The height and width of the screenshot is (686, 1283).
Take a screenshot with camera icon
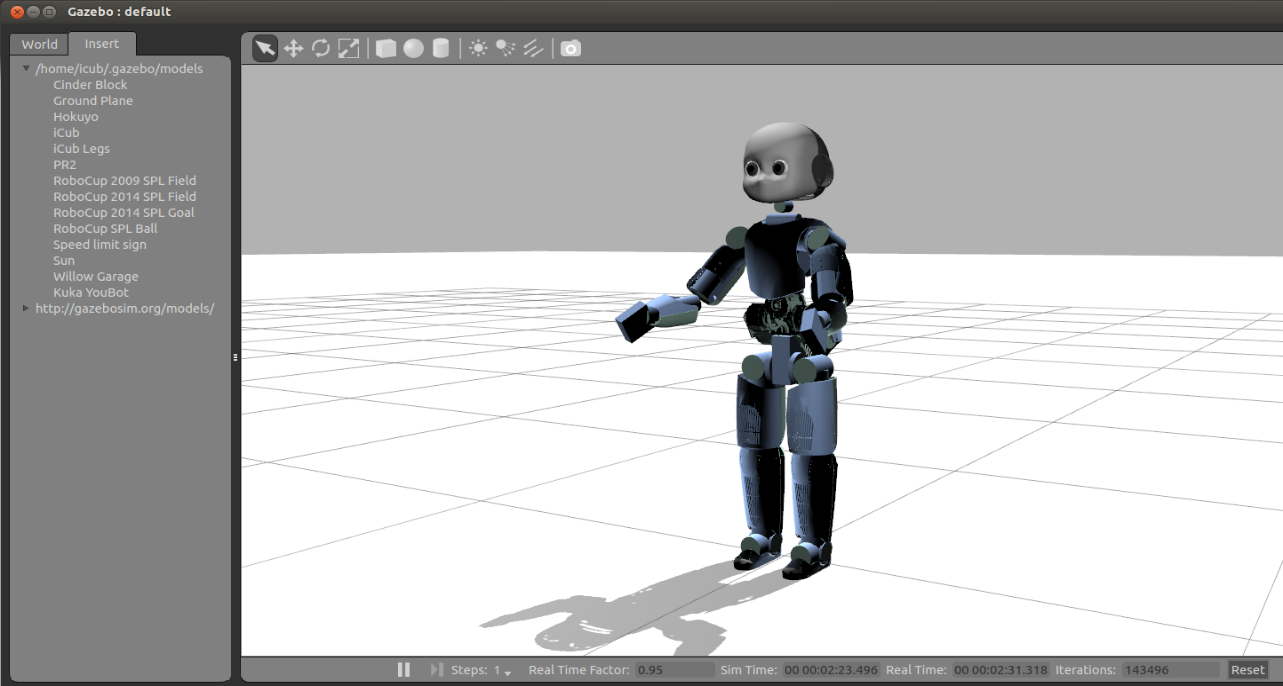tap(570, 48)
